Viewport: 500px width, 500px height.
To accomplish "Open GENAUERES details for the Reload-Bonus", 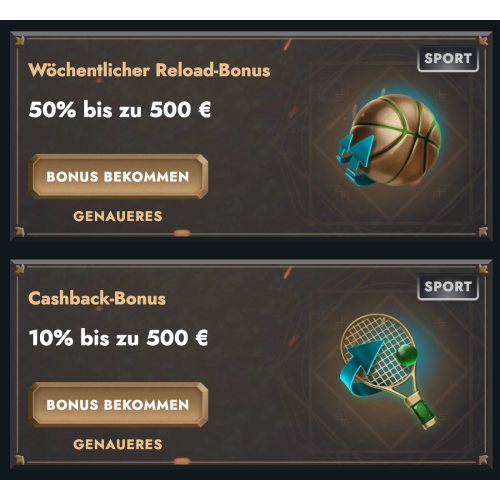I will click(x=118, y=216).
